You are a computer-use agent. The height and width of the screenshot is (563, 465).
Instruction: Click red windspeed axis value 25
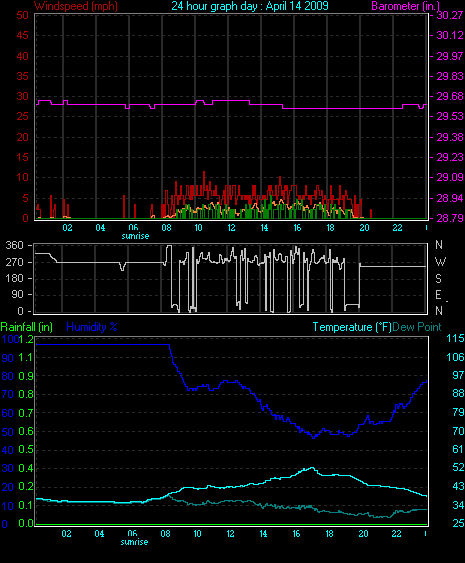[22, 116]
